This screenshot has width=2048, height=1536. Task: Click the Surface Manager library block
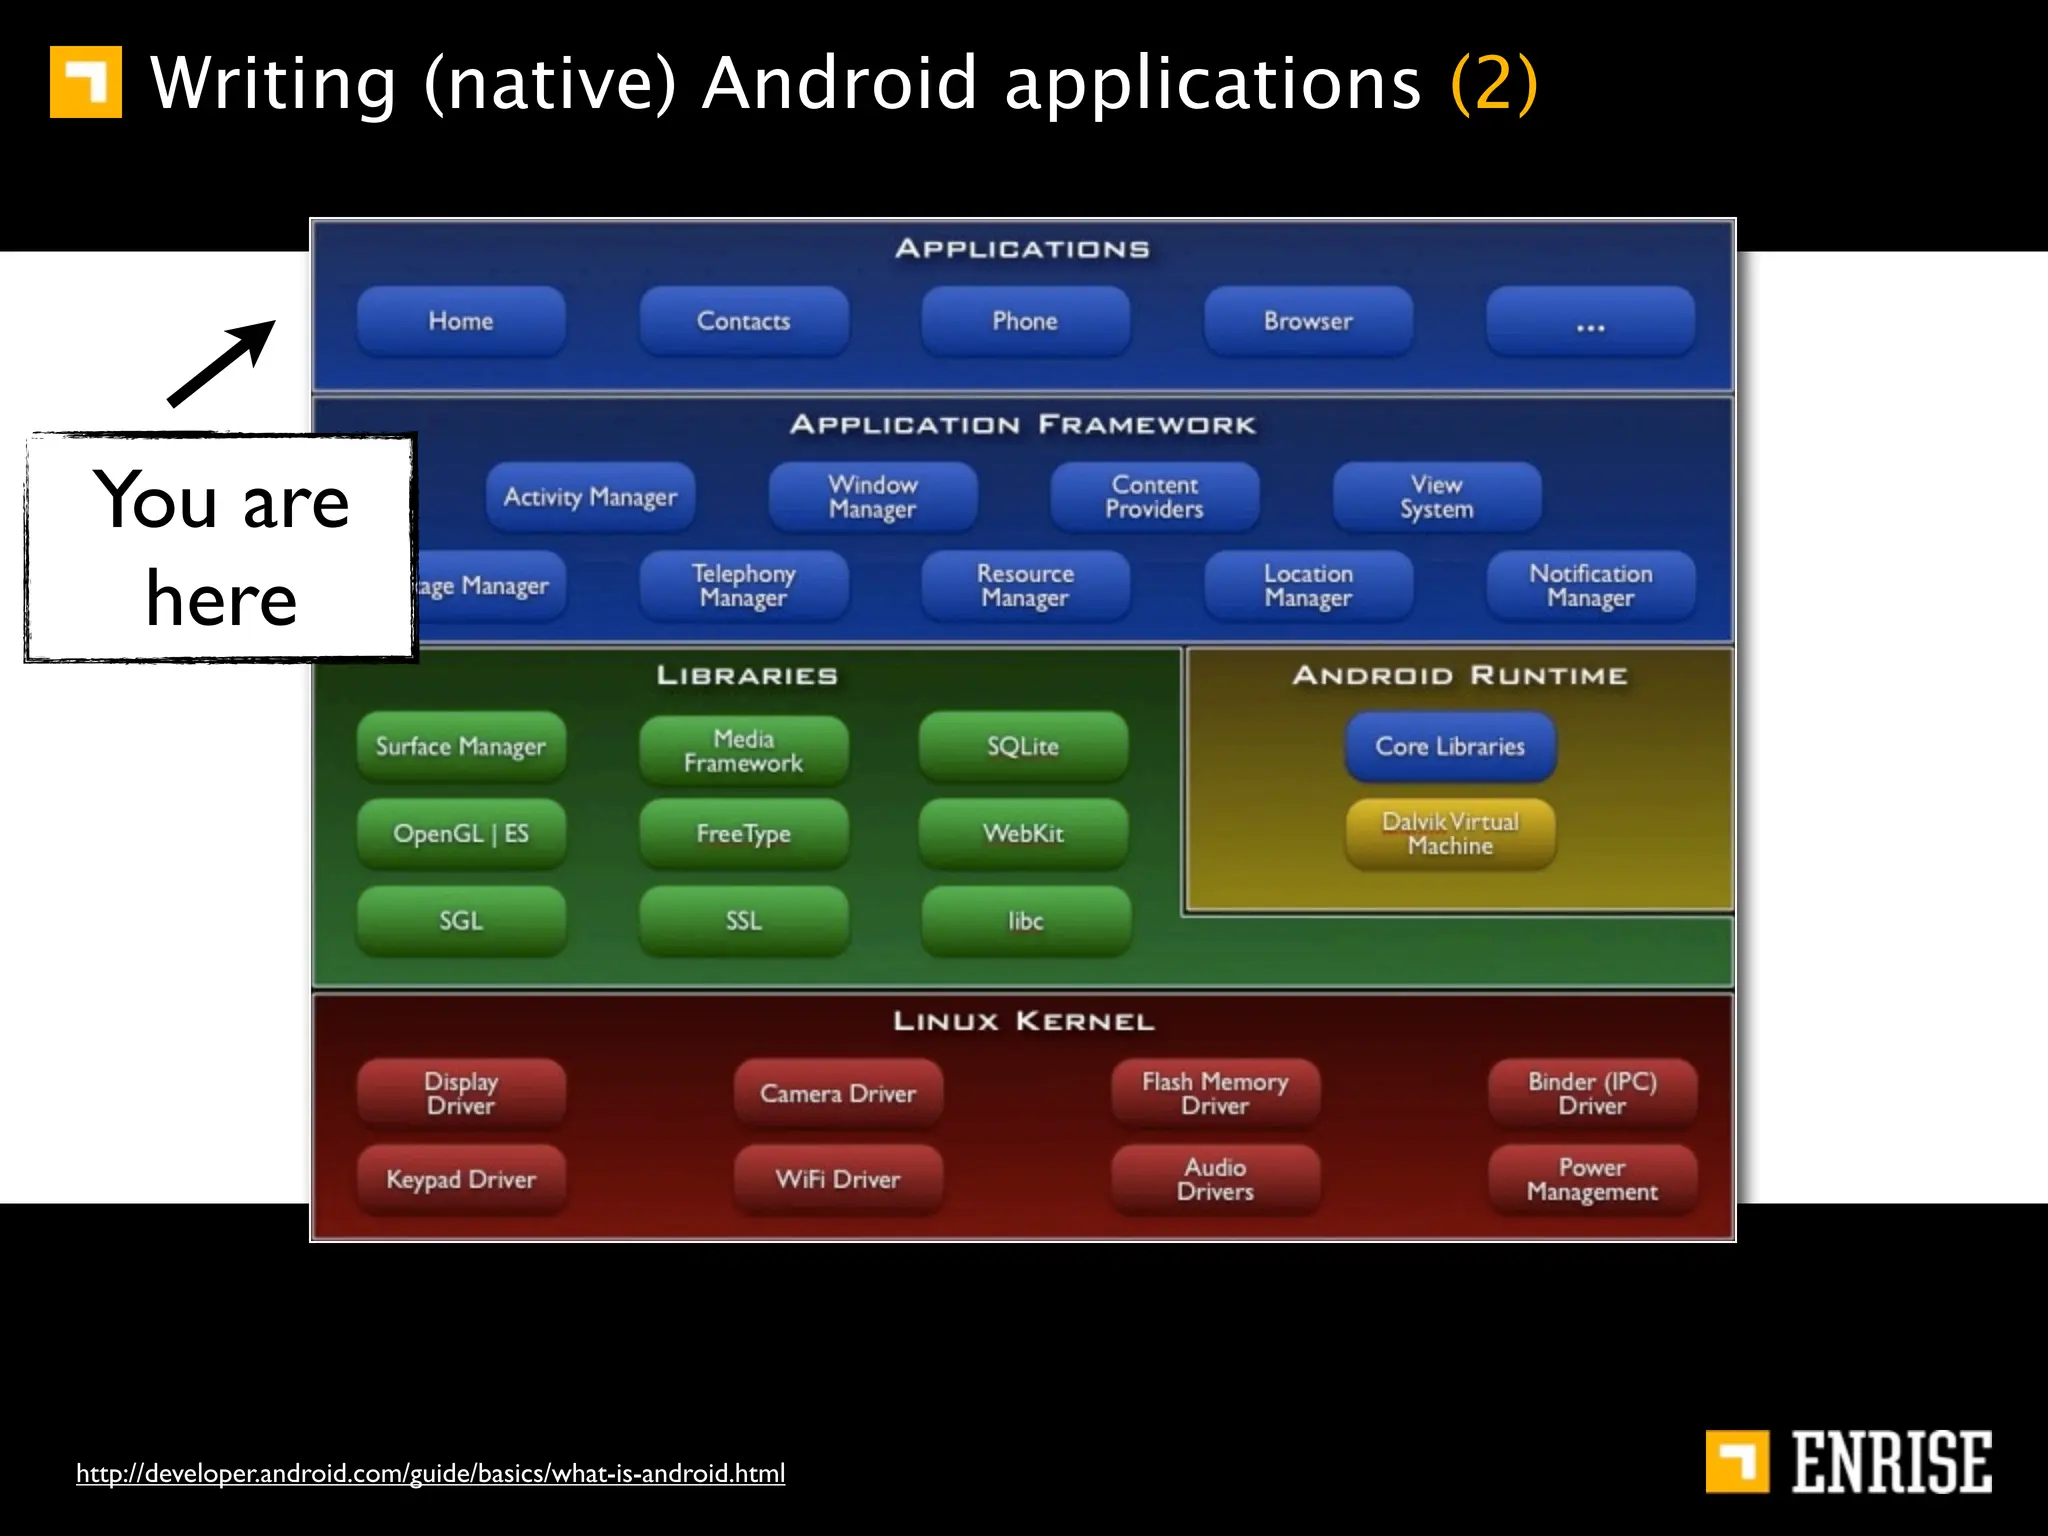(x=461, y=747)
